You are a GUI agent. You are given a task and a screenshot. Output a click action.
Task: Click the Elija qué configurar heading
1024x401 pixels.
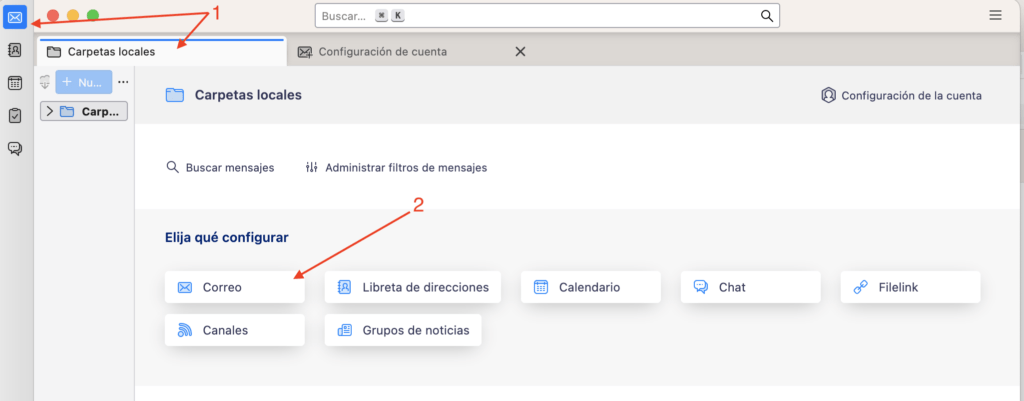(x=227, y=238)
